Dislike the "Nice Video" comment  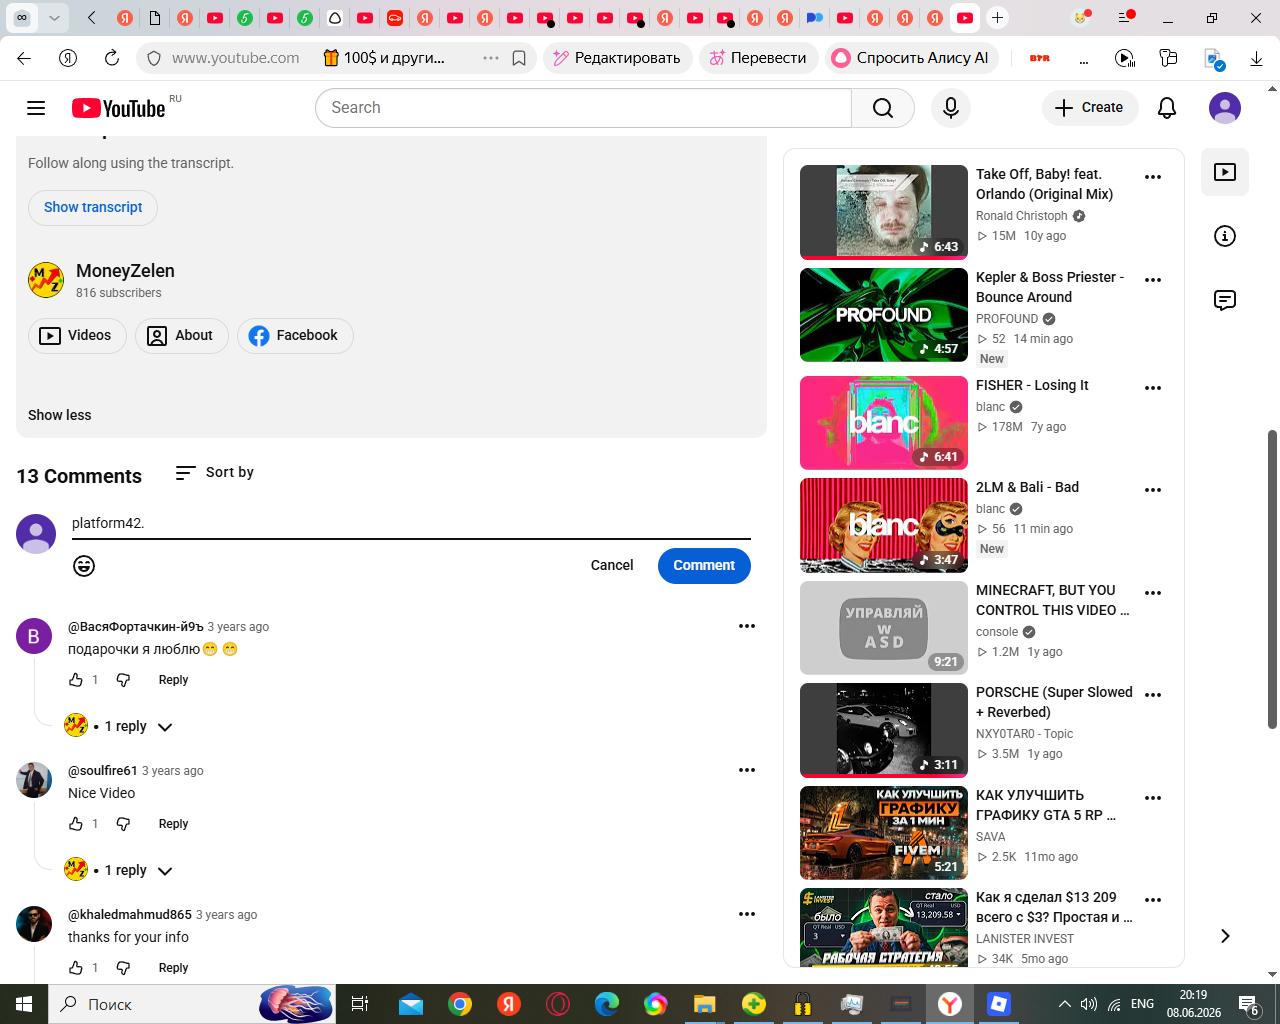pos(123,824)
